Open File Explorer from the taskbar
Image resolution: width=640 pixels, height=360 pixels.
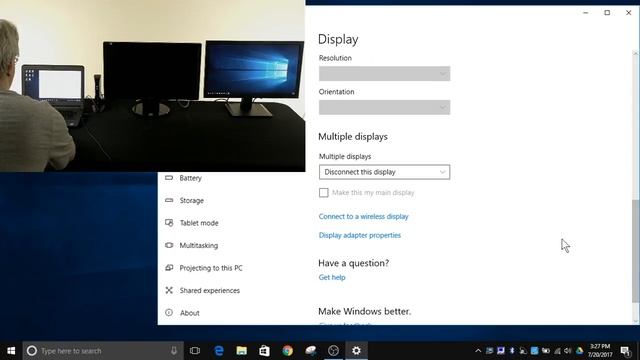click(x=242, y=351)
